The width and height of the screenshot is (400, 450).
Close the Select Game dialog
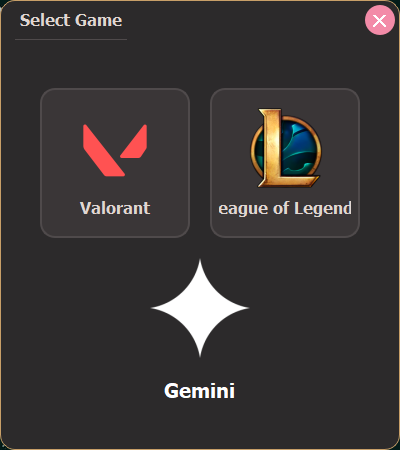380,20
